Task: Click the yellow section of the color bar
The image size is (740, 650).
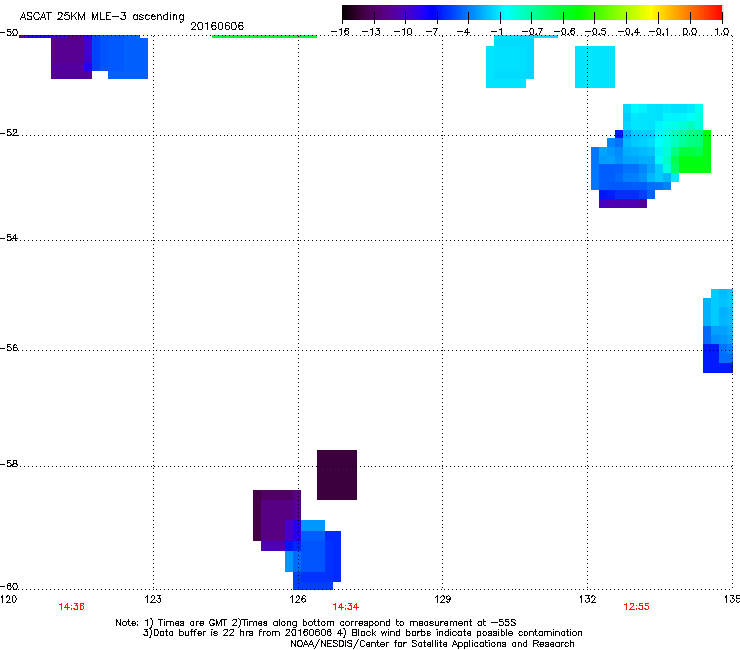Action: point(650,13)
